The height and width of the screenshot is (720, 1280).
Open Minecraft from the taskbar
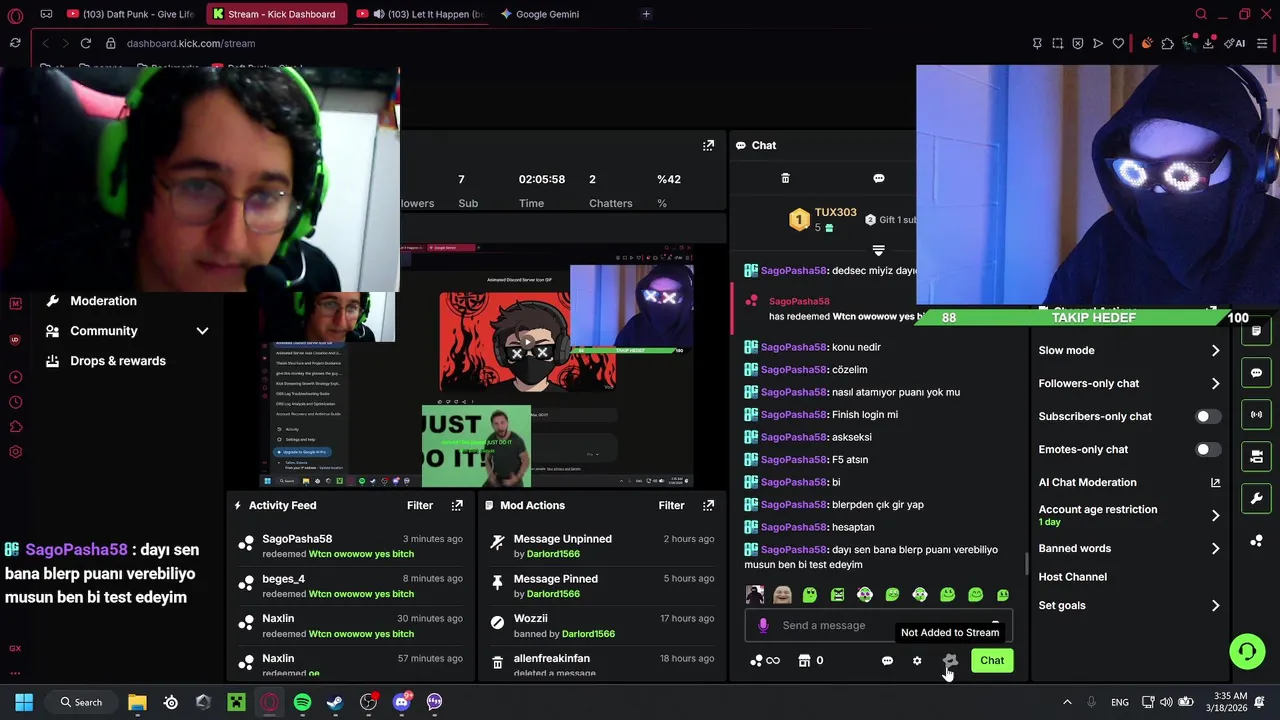pos(236,702)
